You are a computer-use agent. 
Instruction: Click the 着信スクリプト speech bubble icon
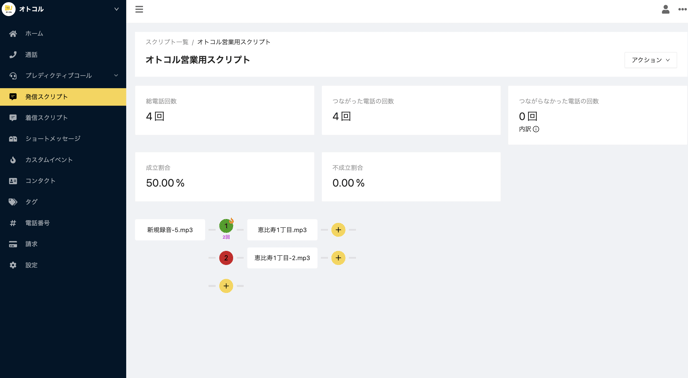coord(13,118)
